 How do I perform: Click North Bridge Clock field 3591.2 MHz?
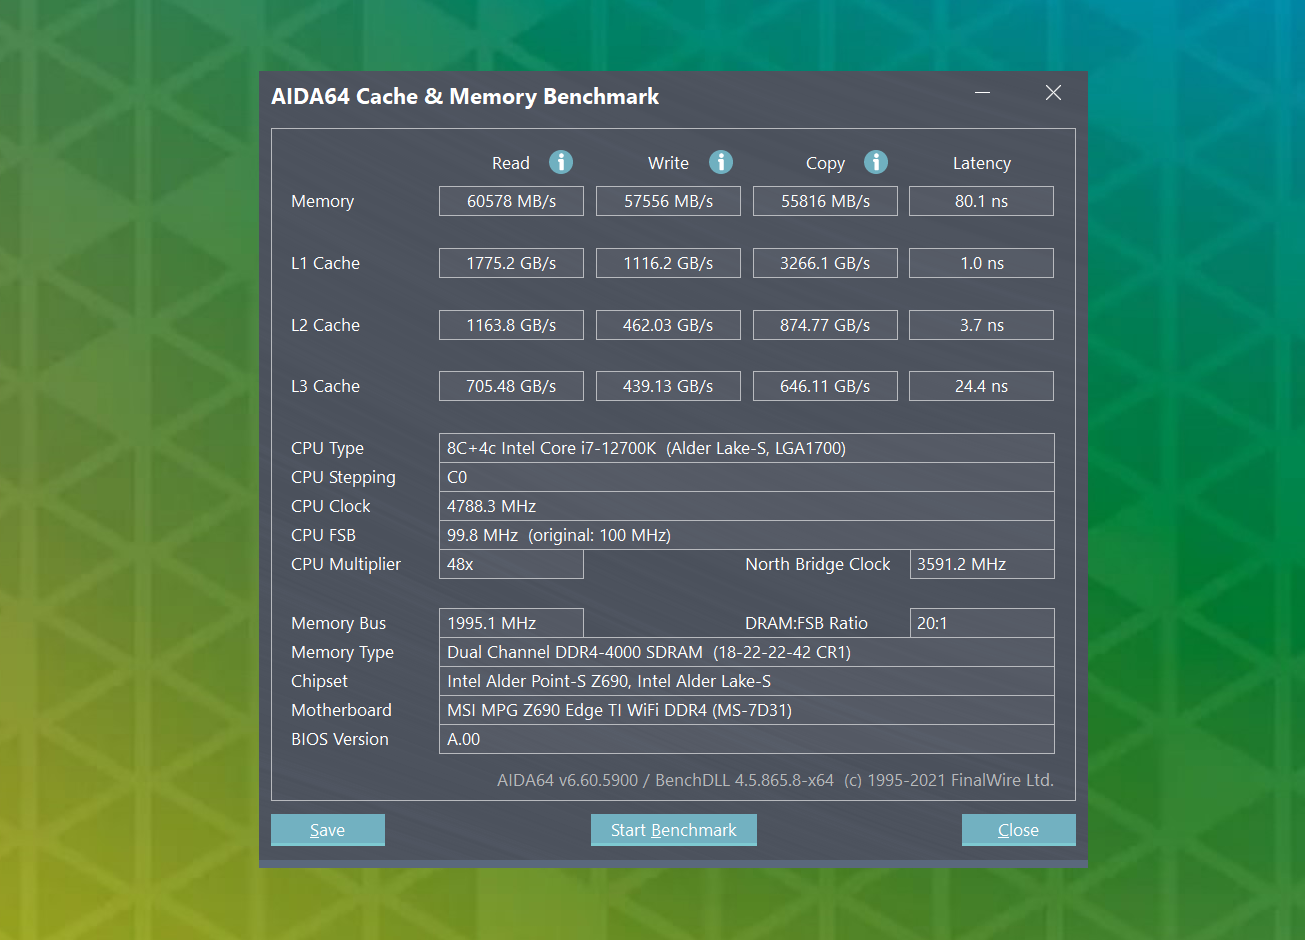pos(982,564)
